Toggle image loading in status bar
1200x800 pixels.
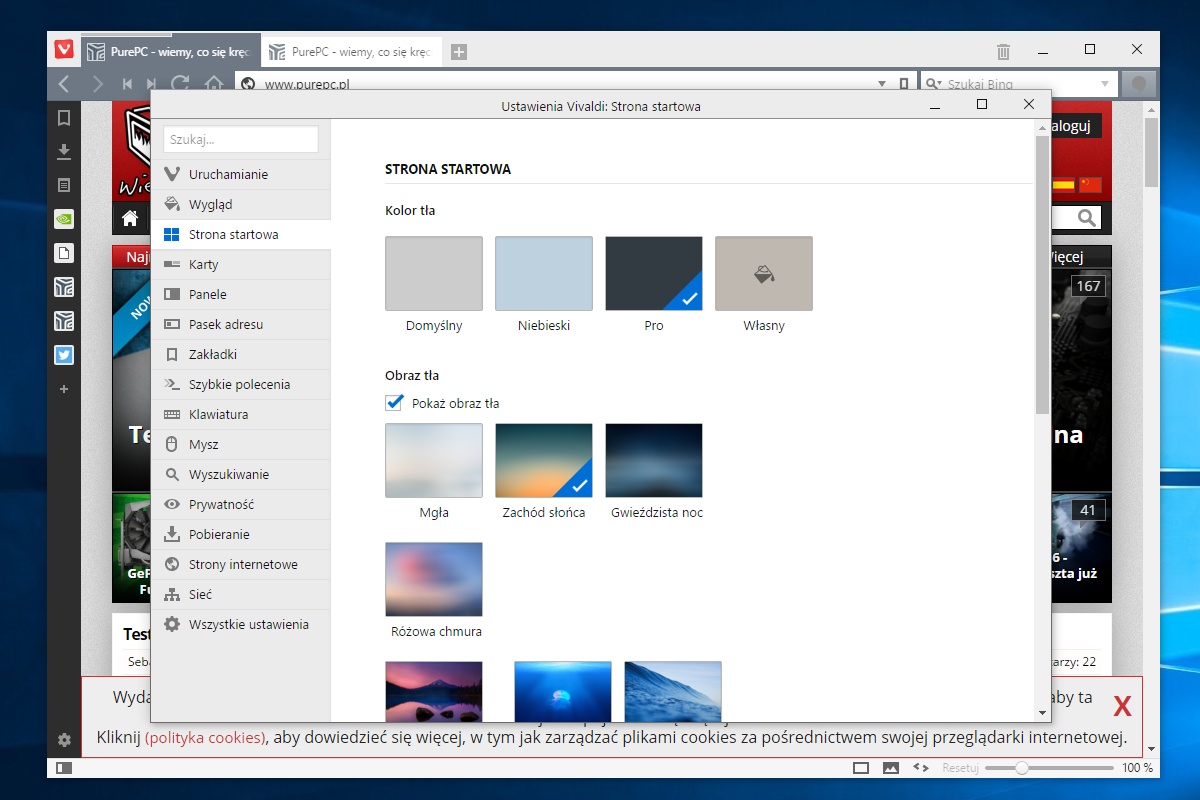click(x=890, y=768)
